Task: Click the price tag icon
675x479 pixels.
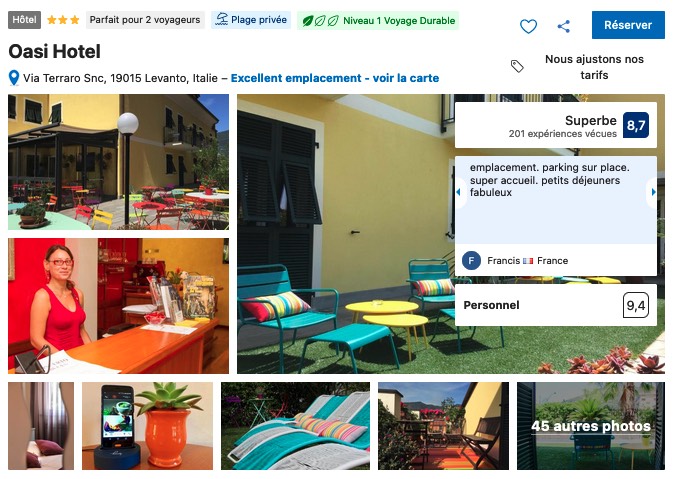Action: coord(517,66)
